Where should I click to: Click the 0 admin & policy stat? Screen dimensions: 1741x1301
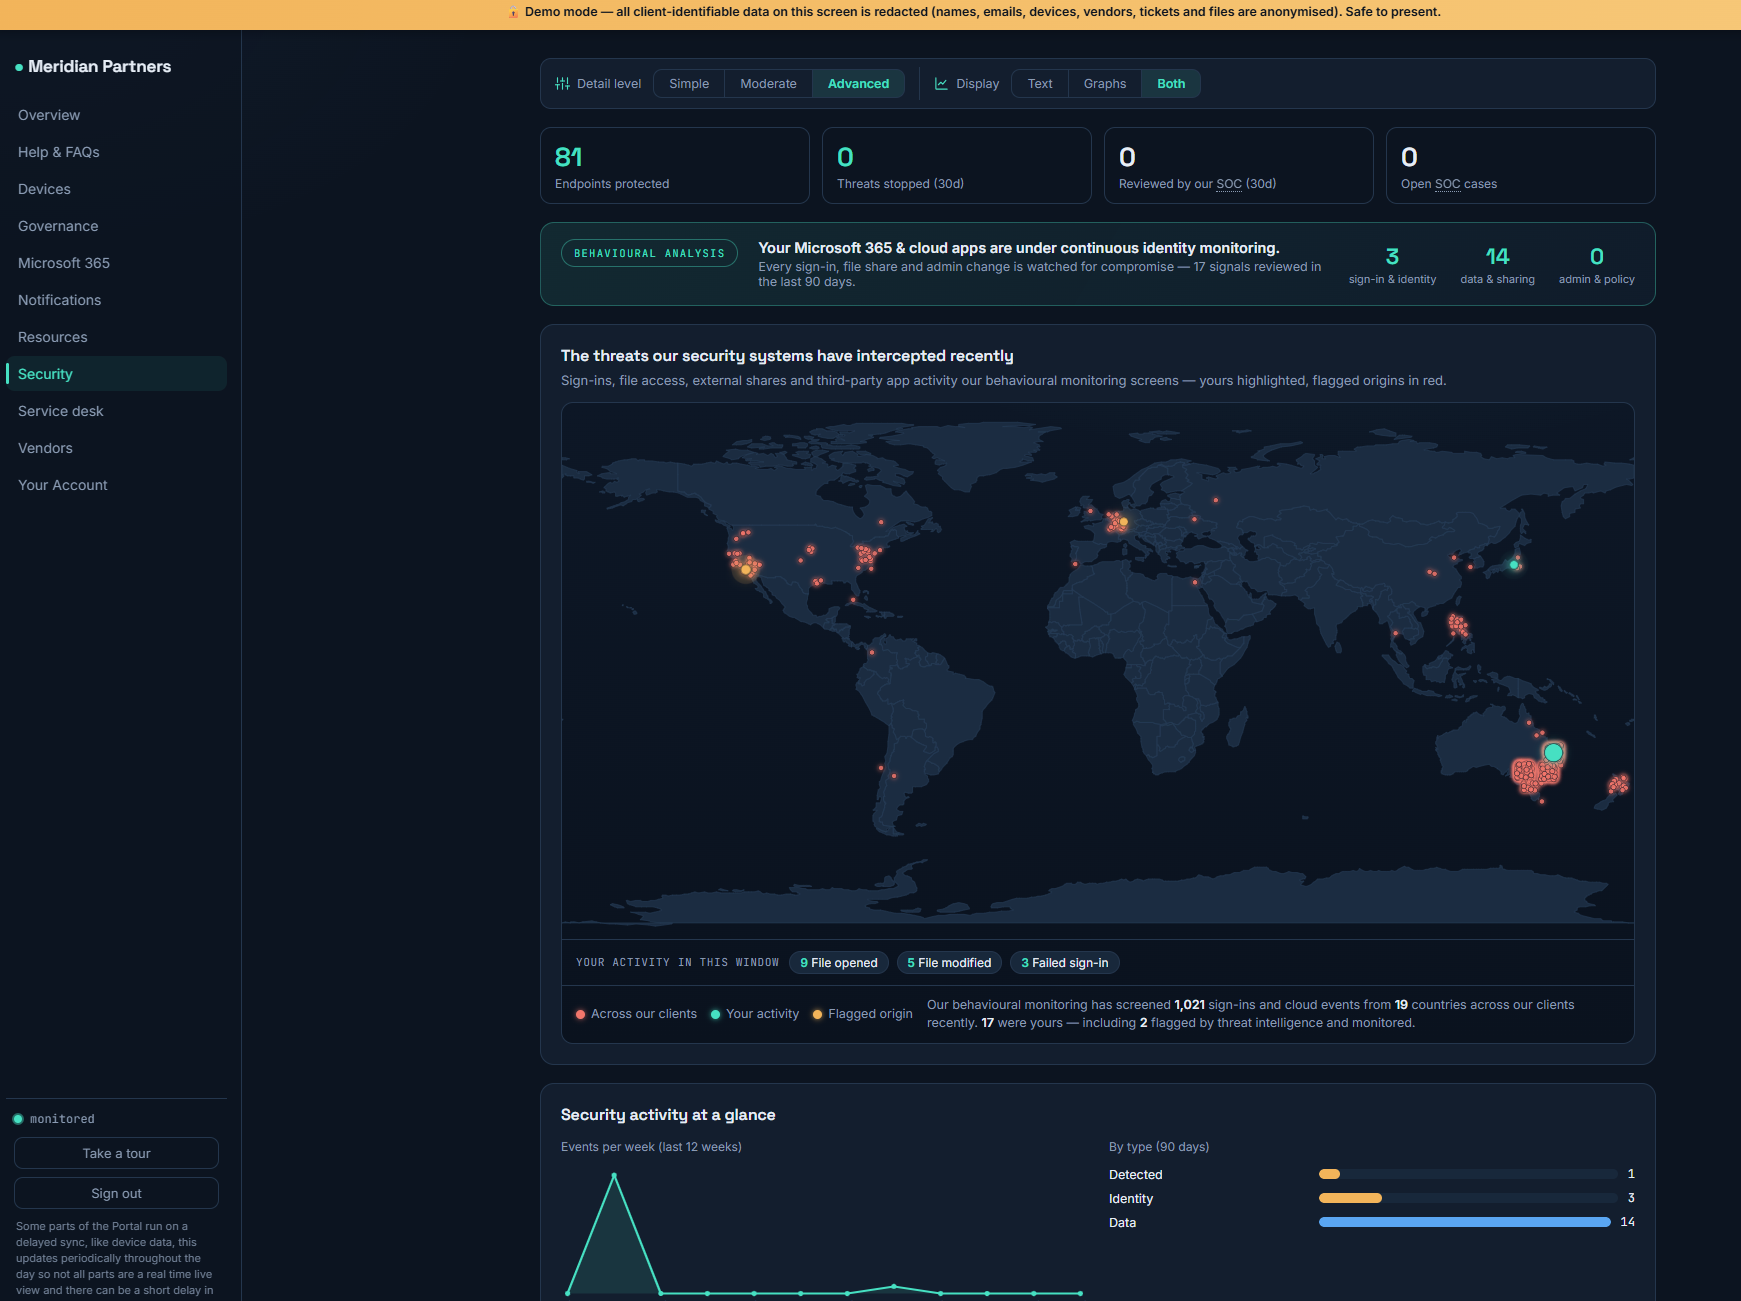tap(1597, 265)
